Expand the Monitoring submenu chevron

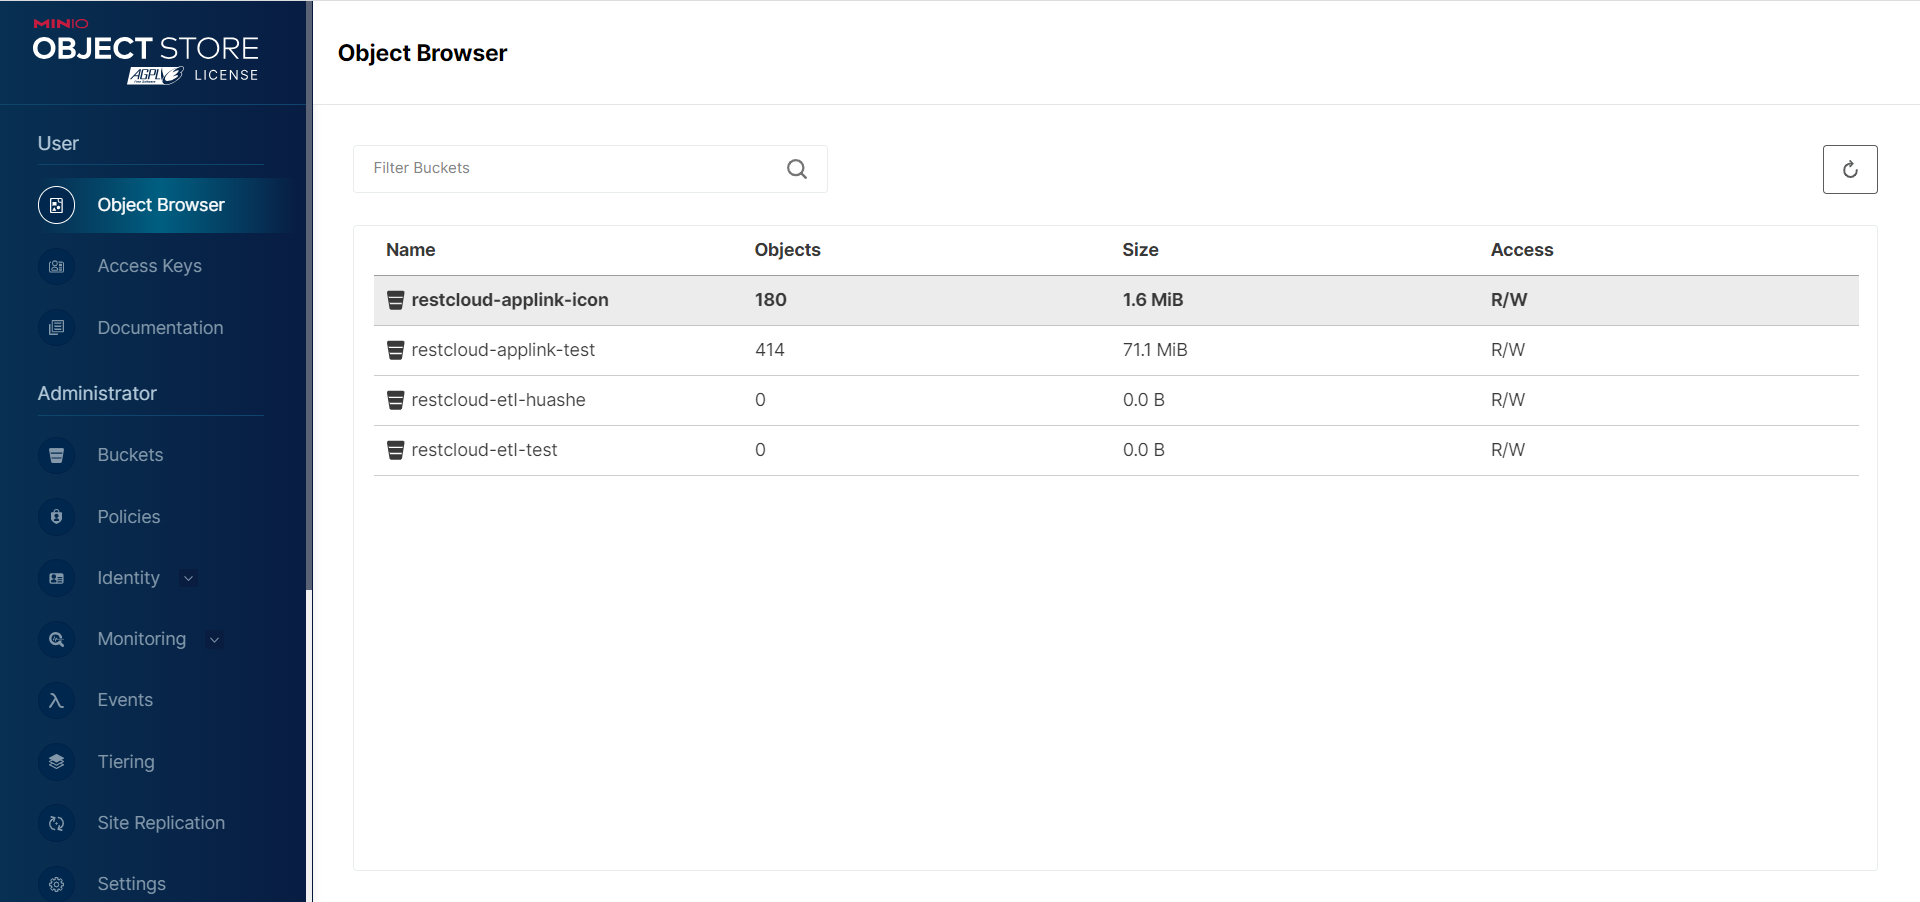point(214,640)
